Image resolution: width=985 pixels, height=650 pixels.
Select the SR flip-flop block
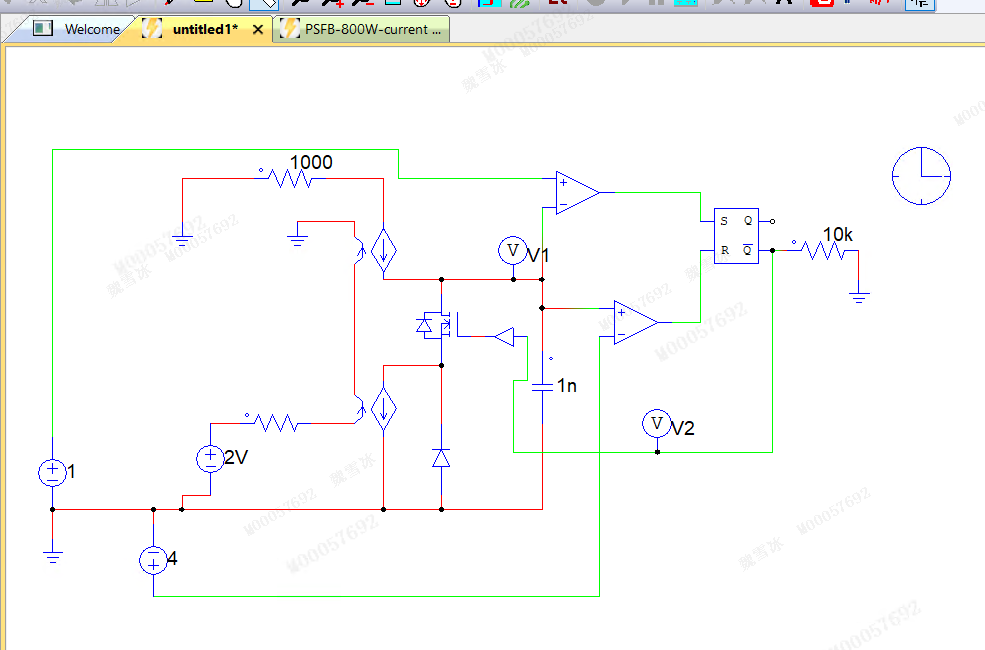click(x=736, y=236)
